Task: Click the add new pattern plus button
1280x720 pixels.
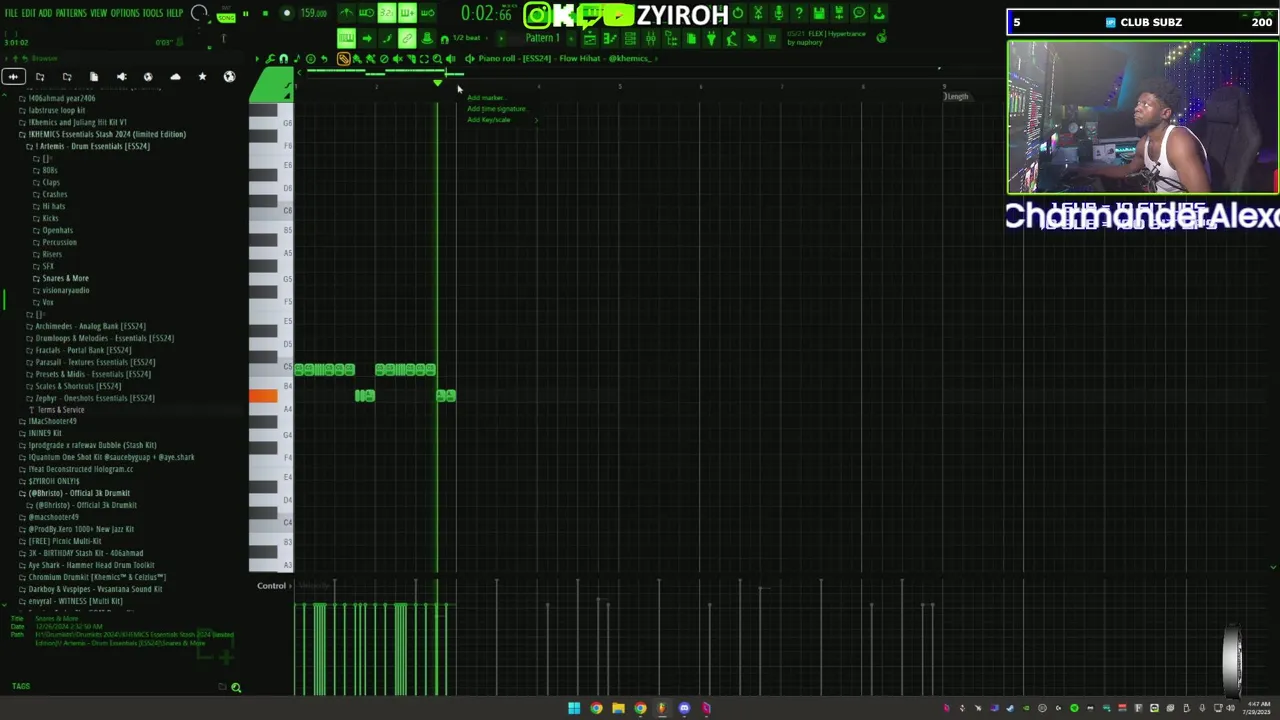Action: point(571,38)
